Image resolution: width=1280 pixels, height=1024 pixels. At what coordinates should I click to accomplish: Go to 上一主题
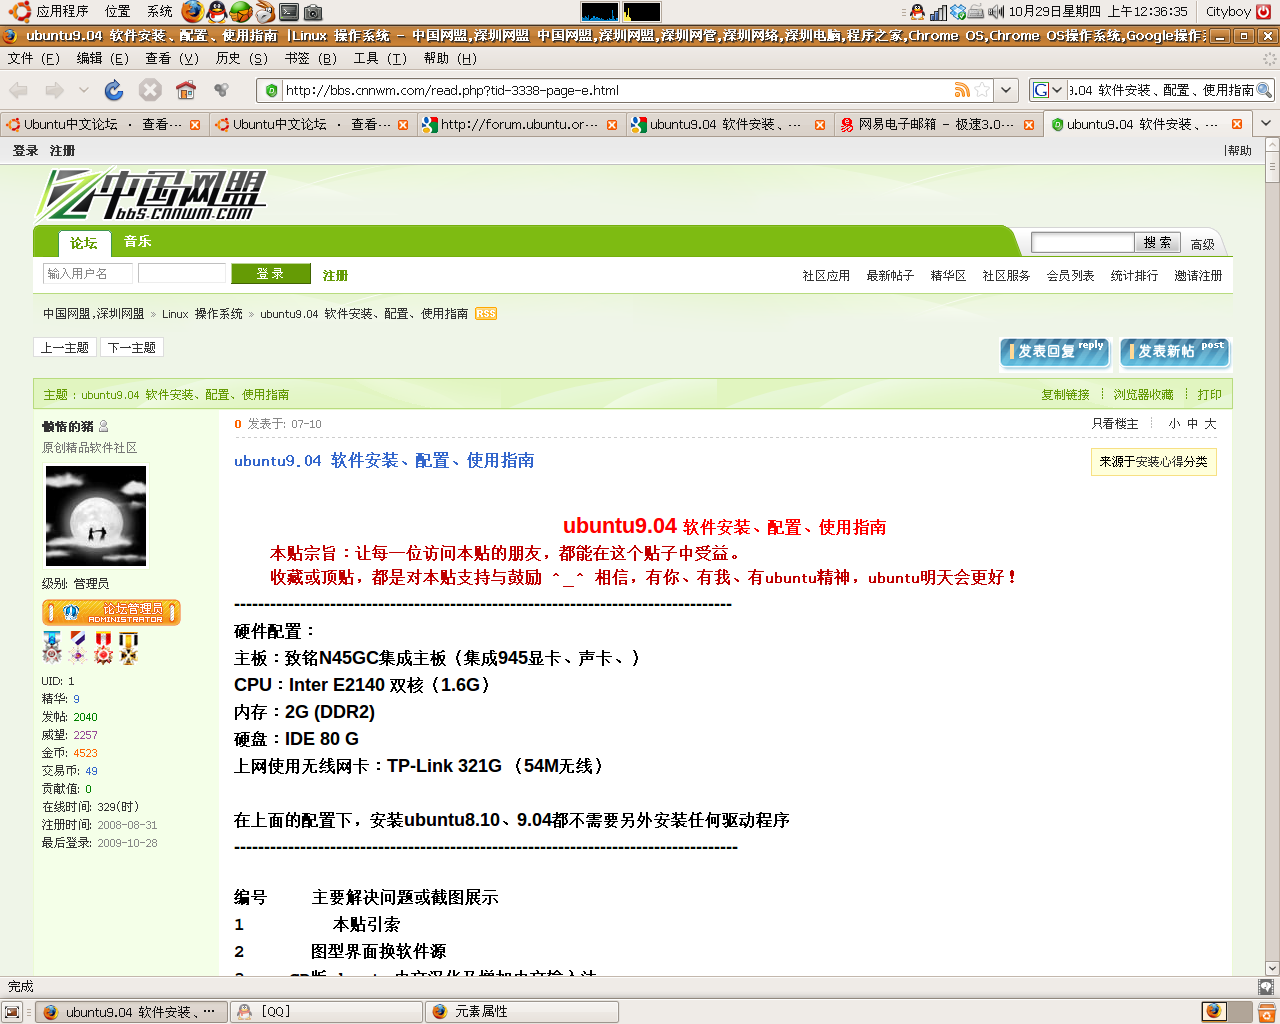point(65,347)
